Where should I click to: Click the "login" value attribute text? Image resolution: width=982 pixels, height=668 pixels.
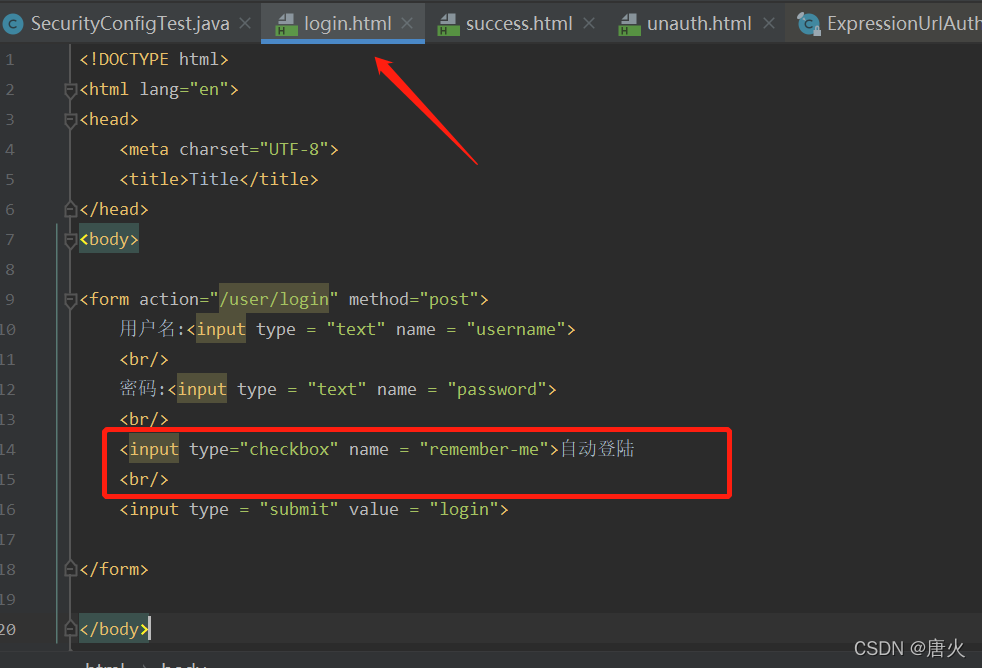[x=464, y=510]
